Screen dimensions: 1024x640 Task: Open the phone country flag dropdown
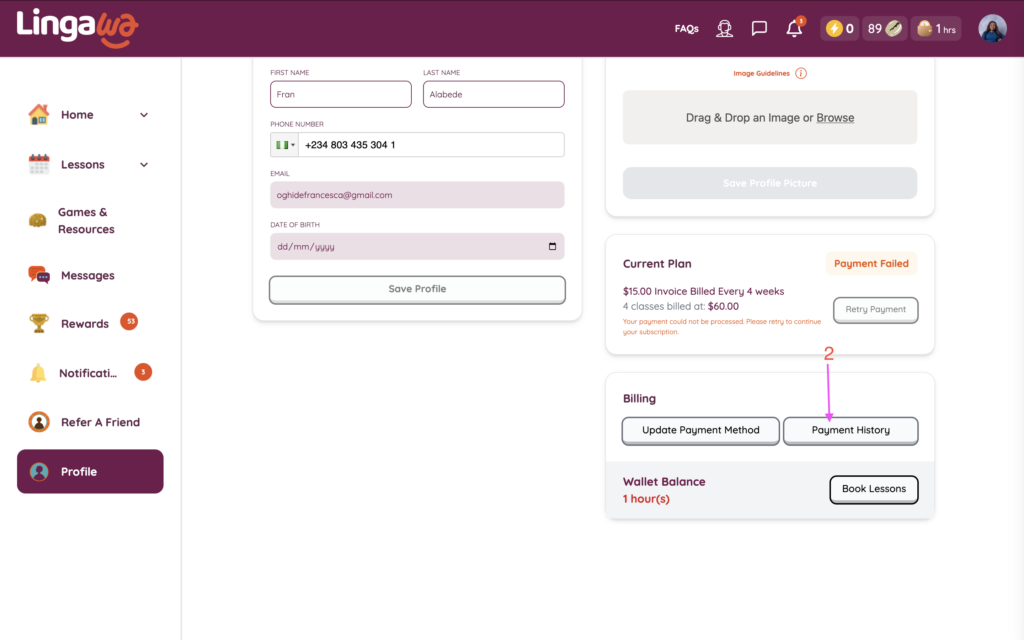point(284,145)
